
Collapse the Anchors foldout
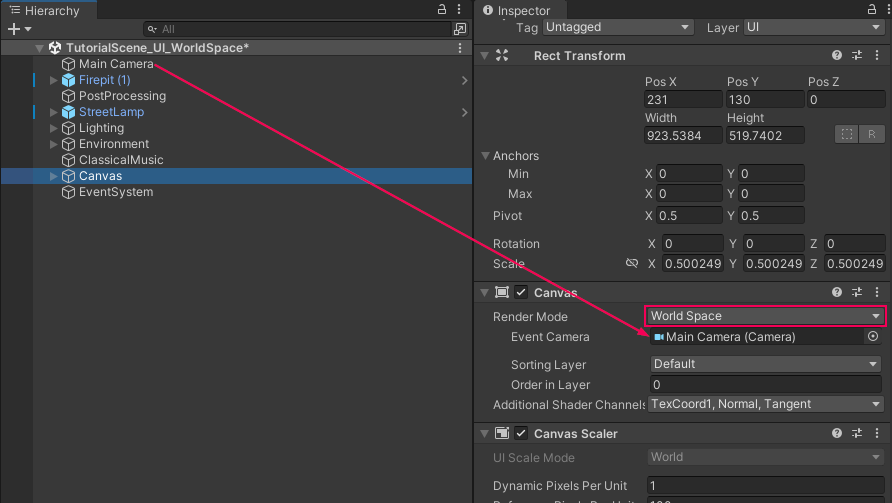pyautogui.click(x=485, y=156)
